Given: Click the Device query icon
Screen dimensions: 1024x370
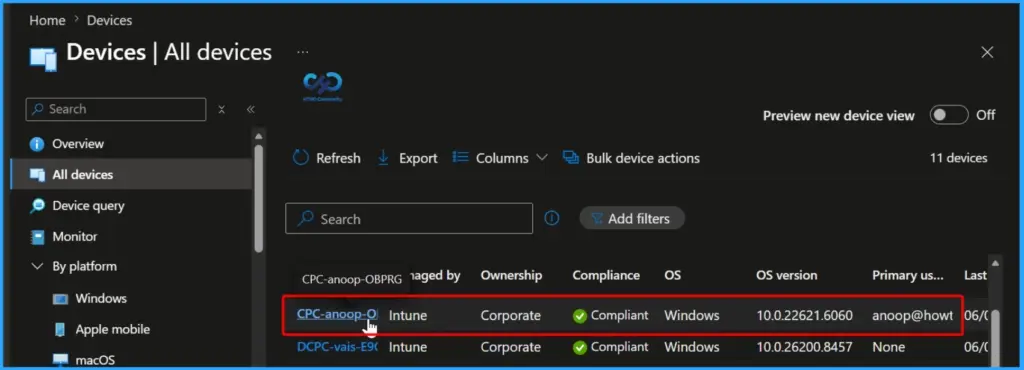Looking at the screenshot, I should [37, 206].
